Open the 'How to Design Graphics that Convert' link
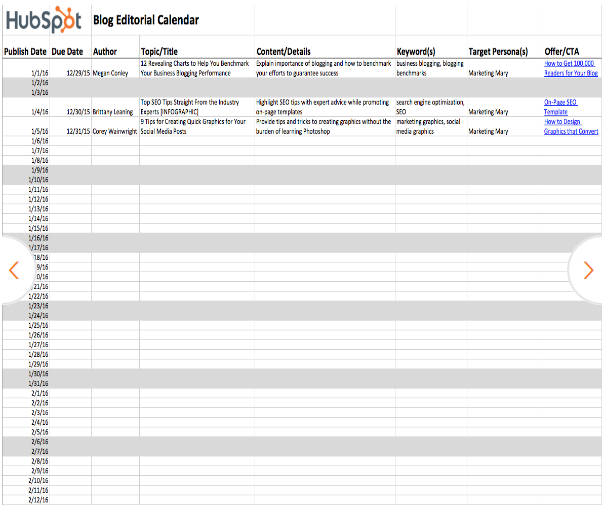605x510 pixels. pyautogui.click(x=571, y=127)
